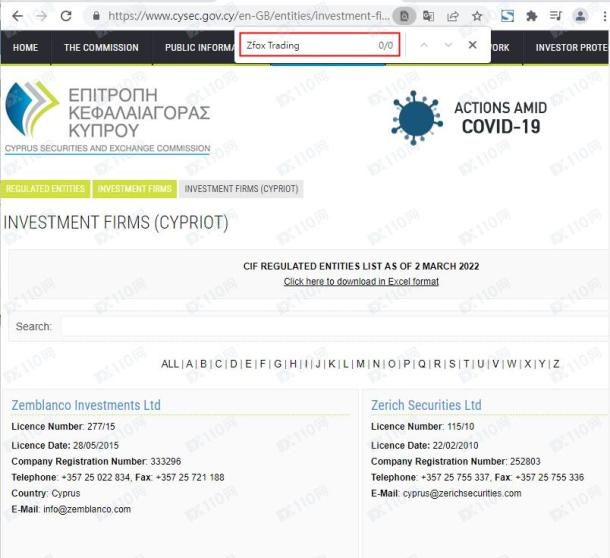Filter firms by letter D
The image size is (610, 558).
234,364
